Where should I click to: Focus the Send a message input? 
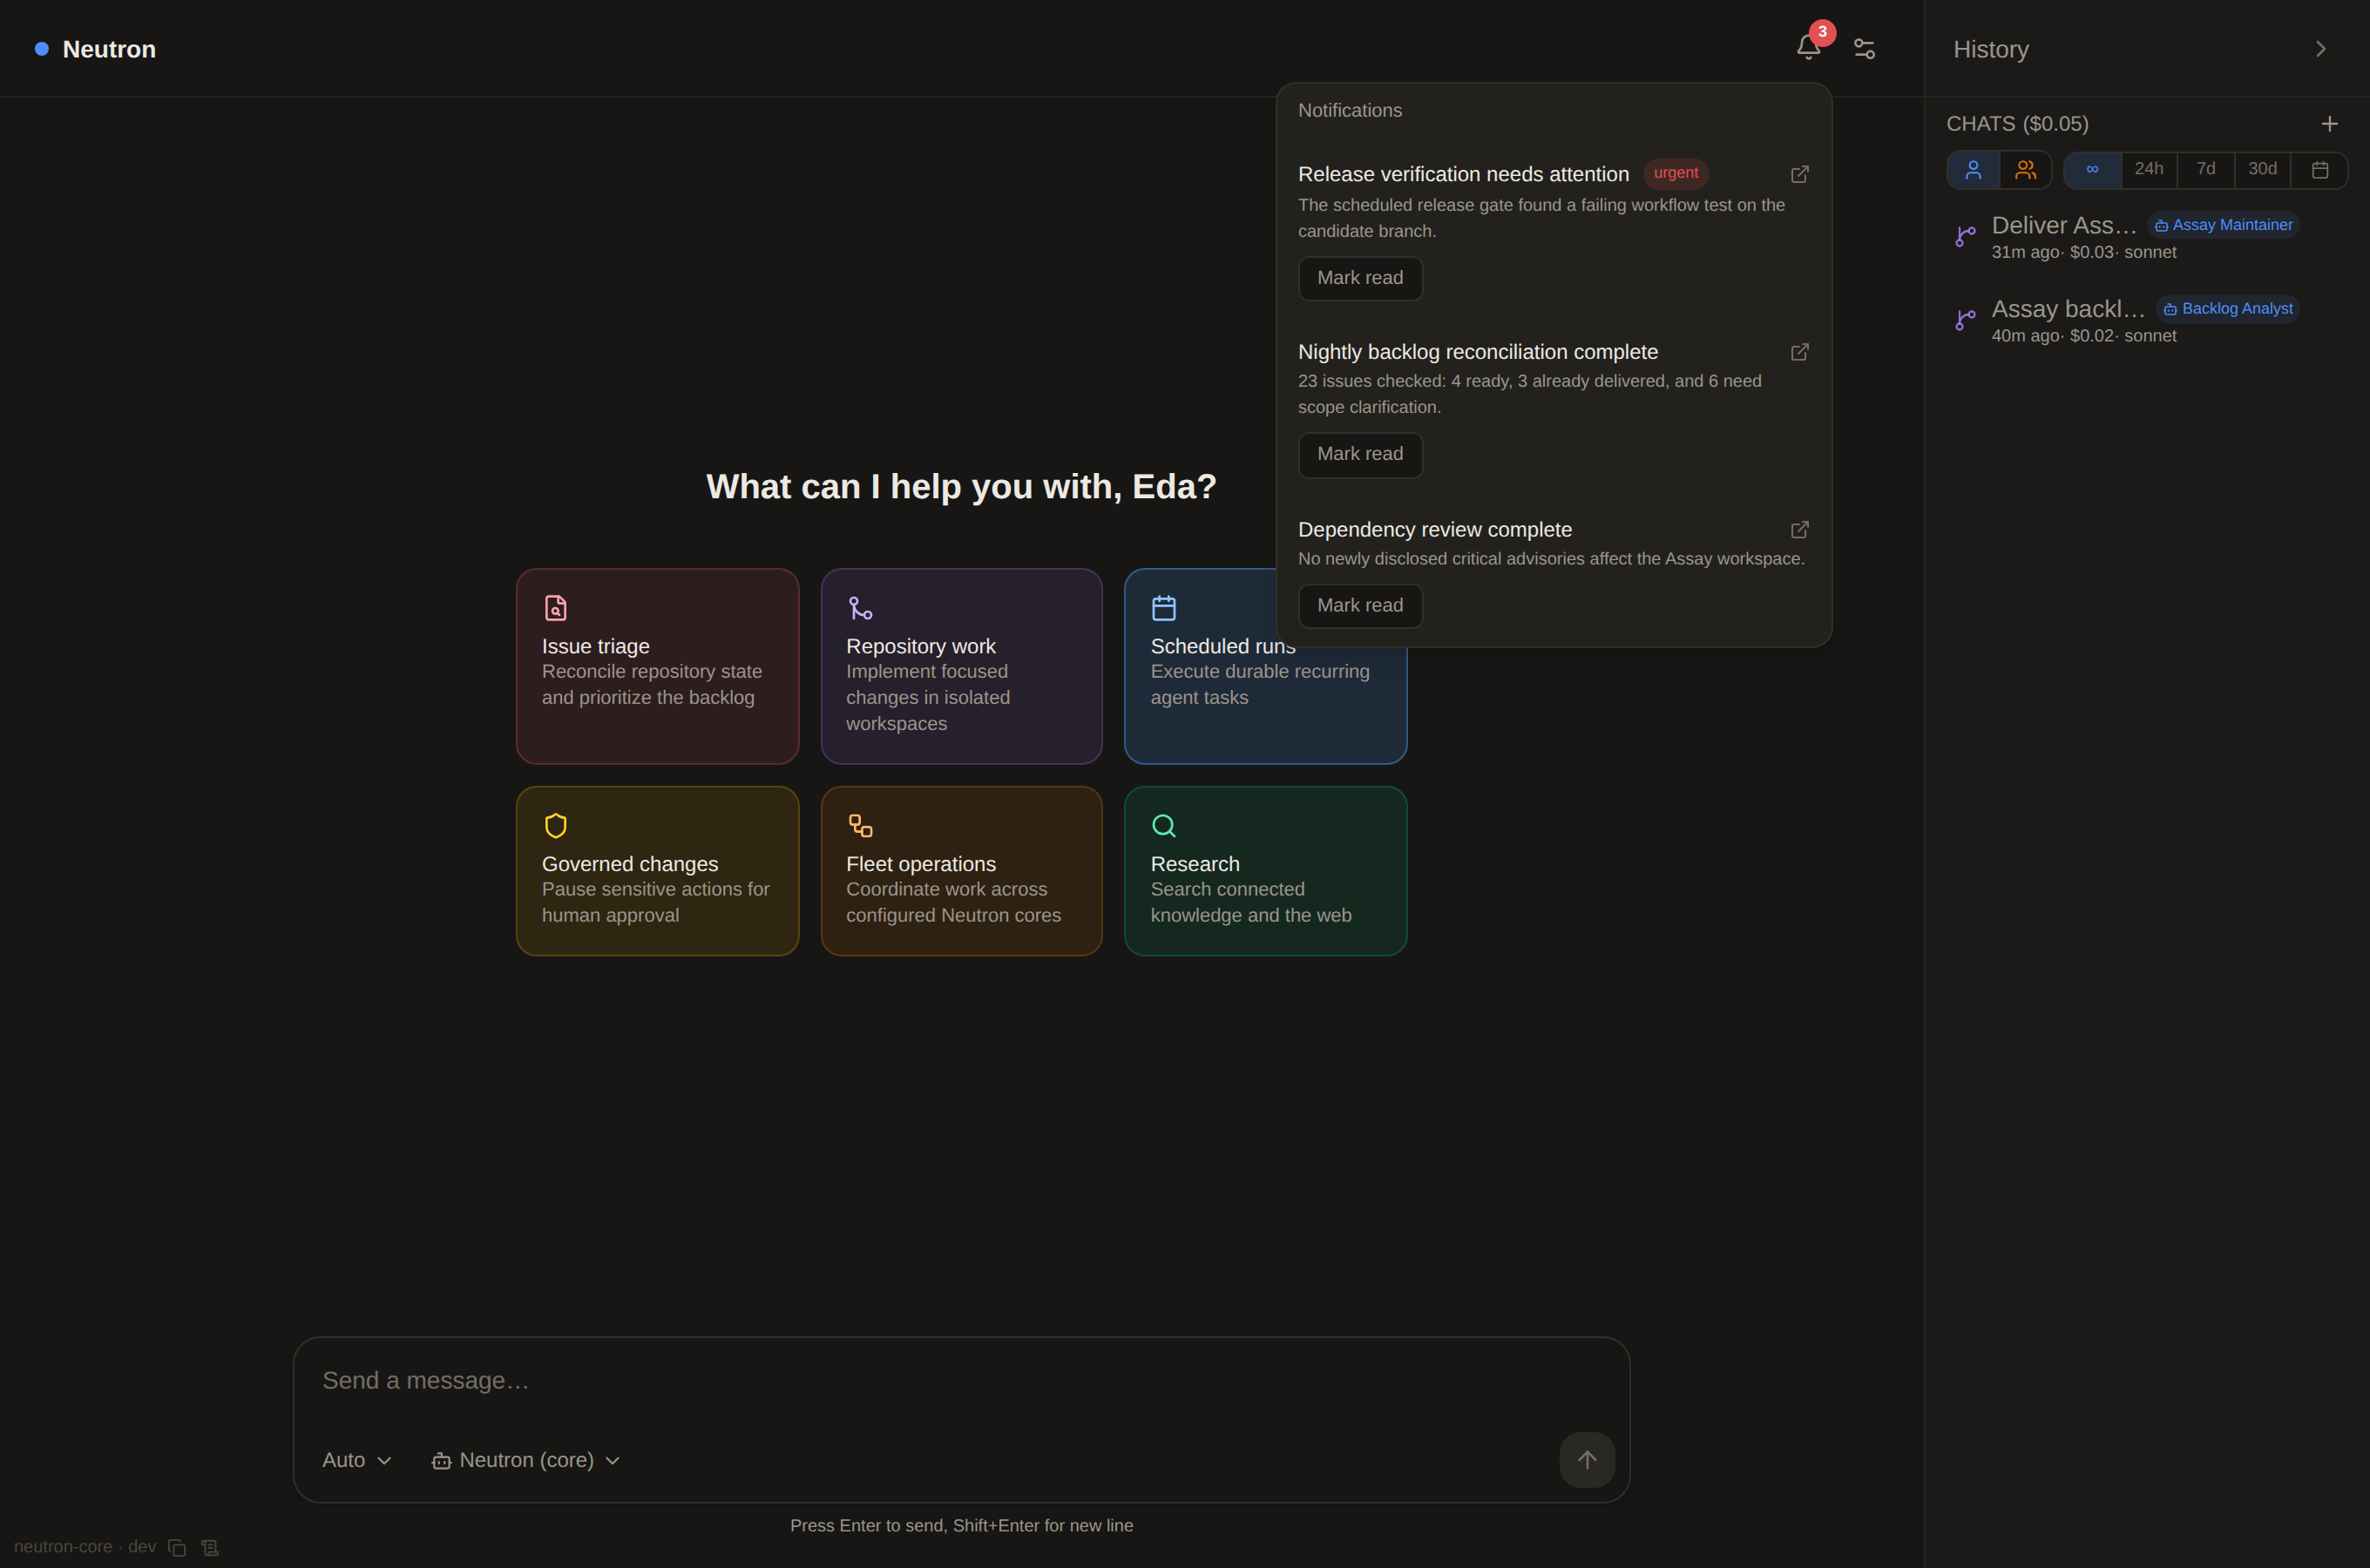961,1381
